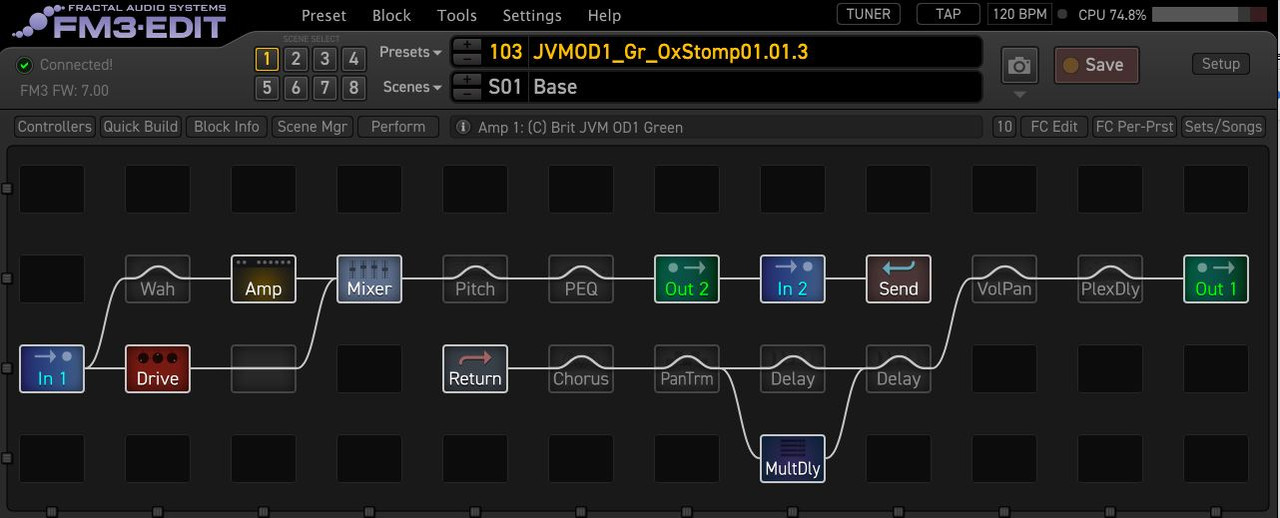Select the MultDly block
The width and height of the screenshot is (1280, 518).
[792, 458]
